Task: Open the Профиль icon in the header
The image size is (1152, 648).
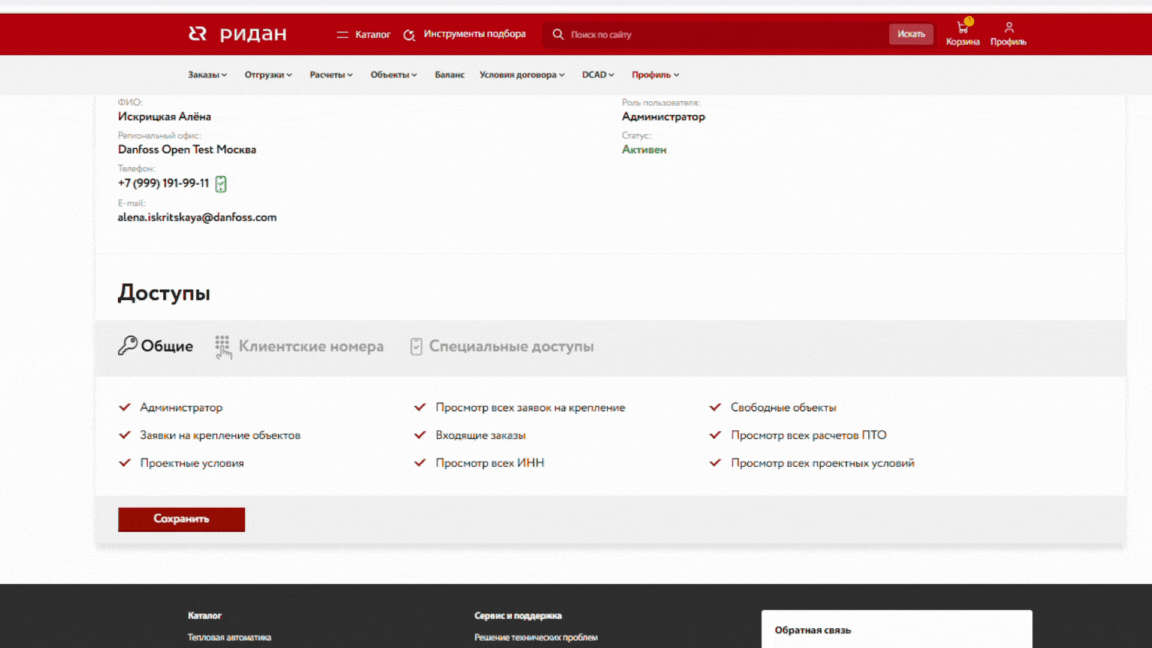Action: pyautogui.click(x=1009, y=29)
